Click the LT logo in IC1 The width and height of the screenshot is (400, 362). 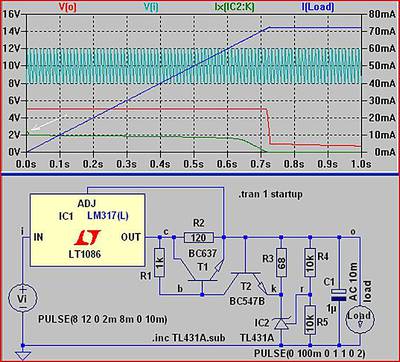tap(88, 237)
